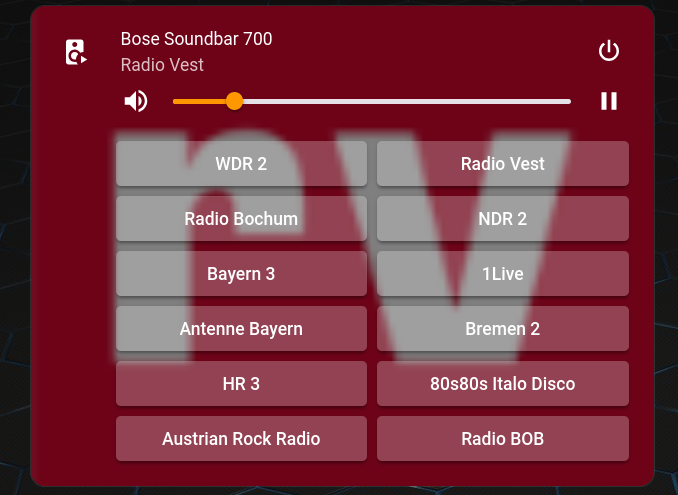Click the Radio Vest now-playing subtitle
Image resolution: width=678 pixels, height=495 pixels.
[x=162, y=65]
